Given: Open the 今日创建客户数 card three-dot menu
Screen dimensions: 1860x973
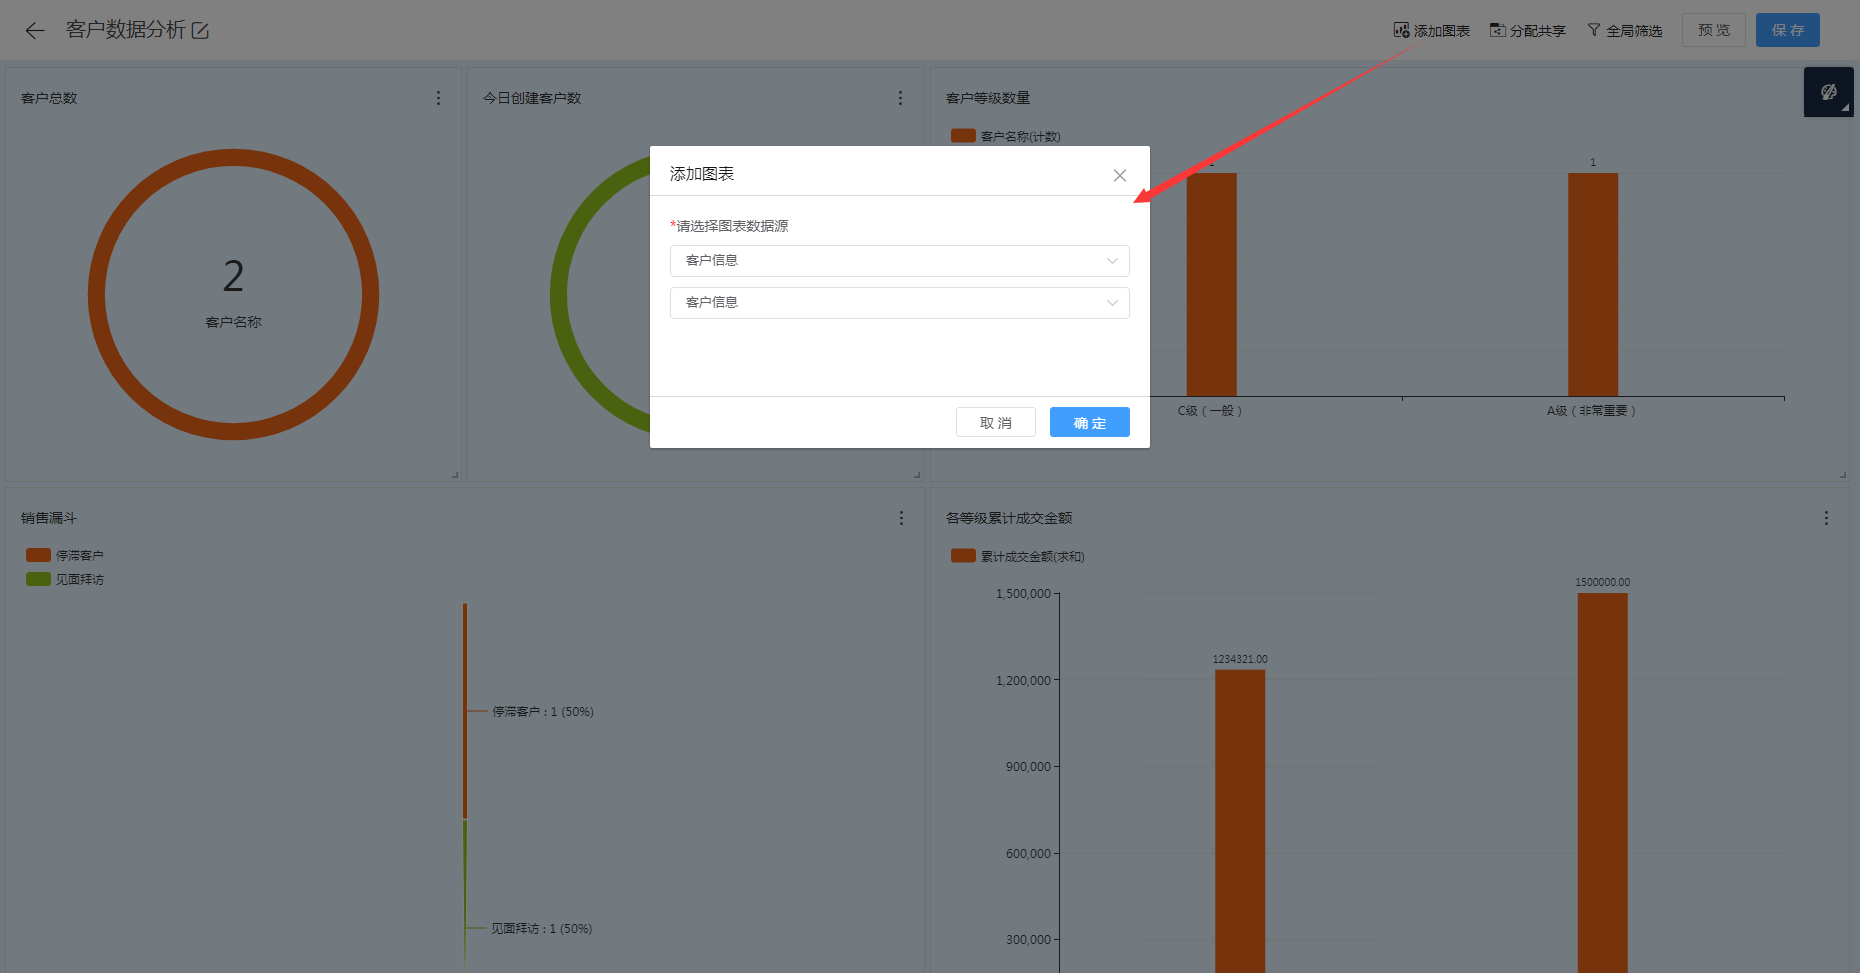Looking at the screenshot, I should pos(900,98).
